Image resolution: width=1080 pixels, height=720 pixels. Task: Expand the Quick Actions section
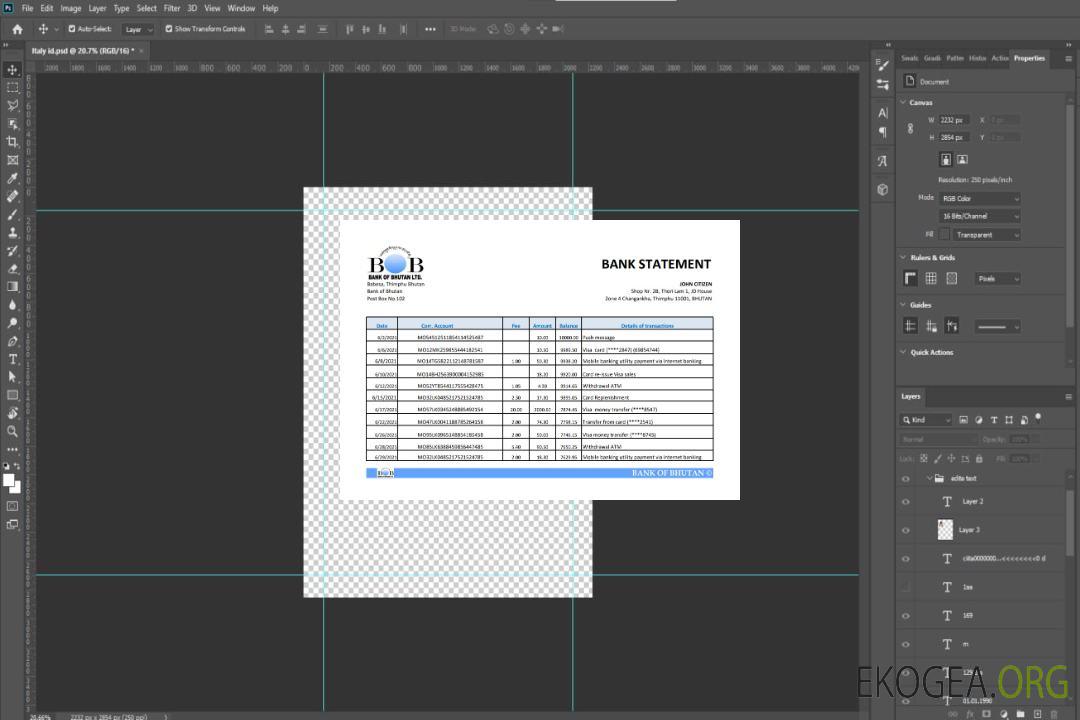pos(904,352)
